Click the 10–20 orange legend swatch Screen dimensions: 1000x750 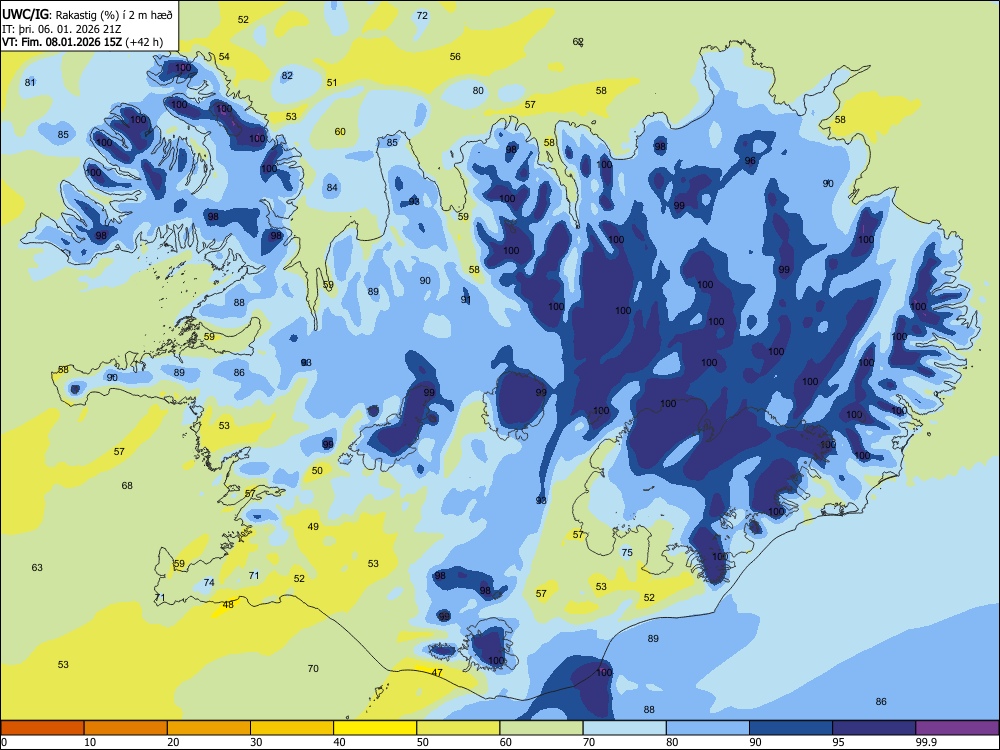(x=126, y=728)
